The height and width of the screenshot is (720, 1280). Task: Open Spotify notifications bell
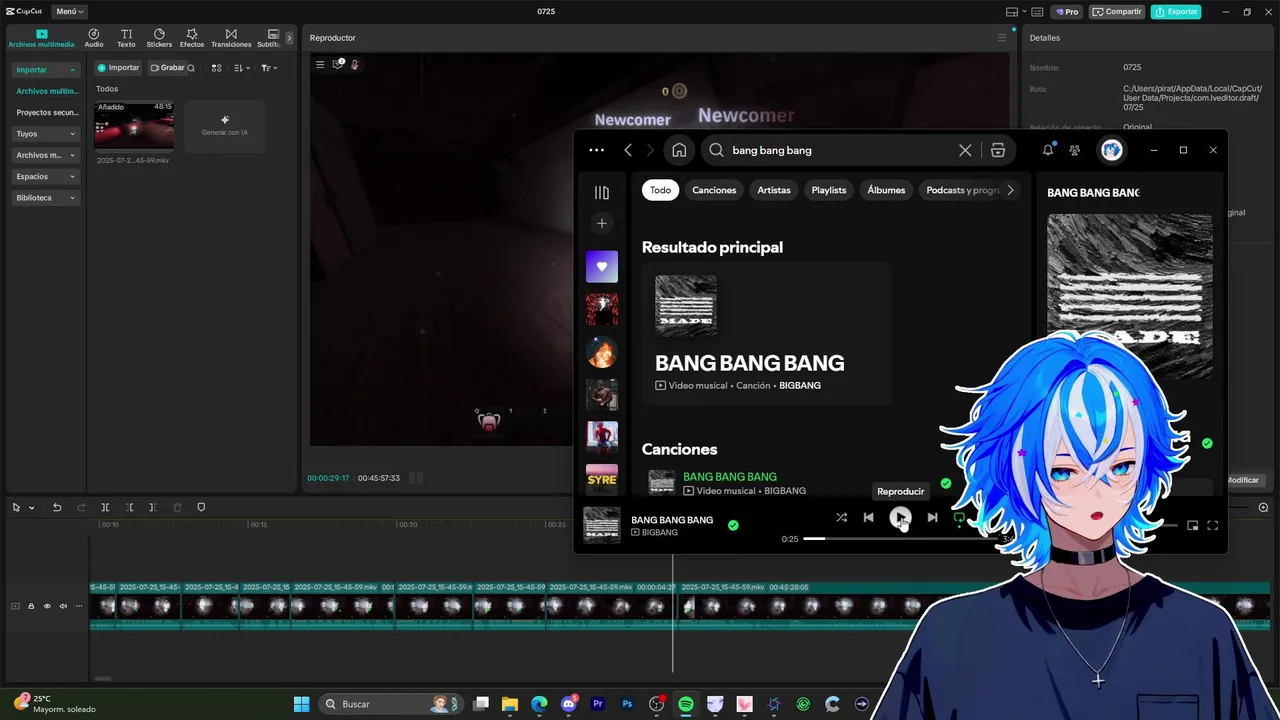1048,150
